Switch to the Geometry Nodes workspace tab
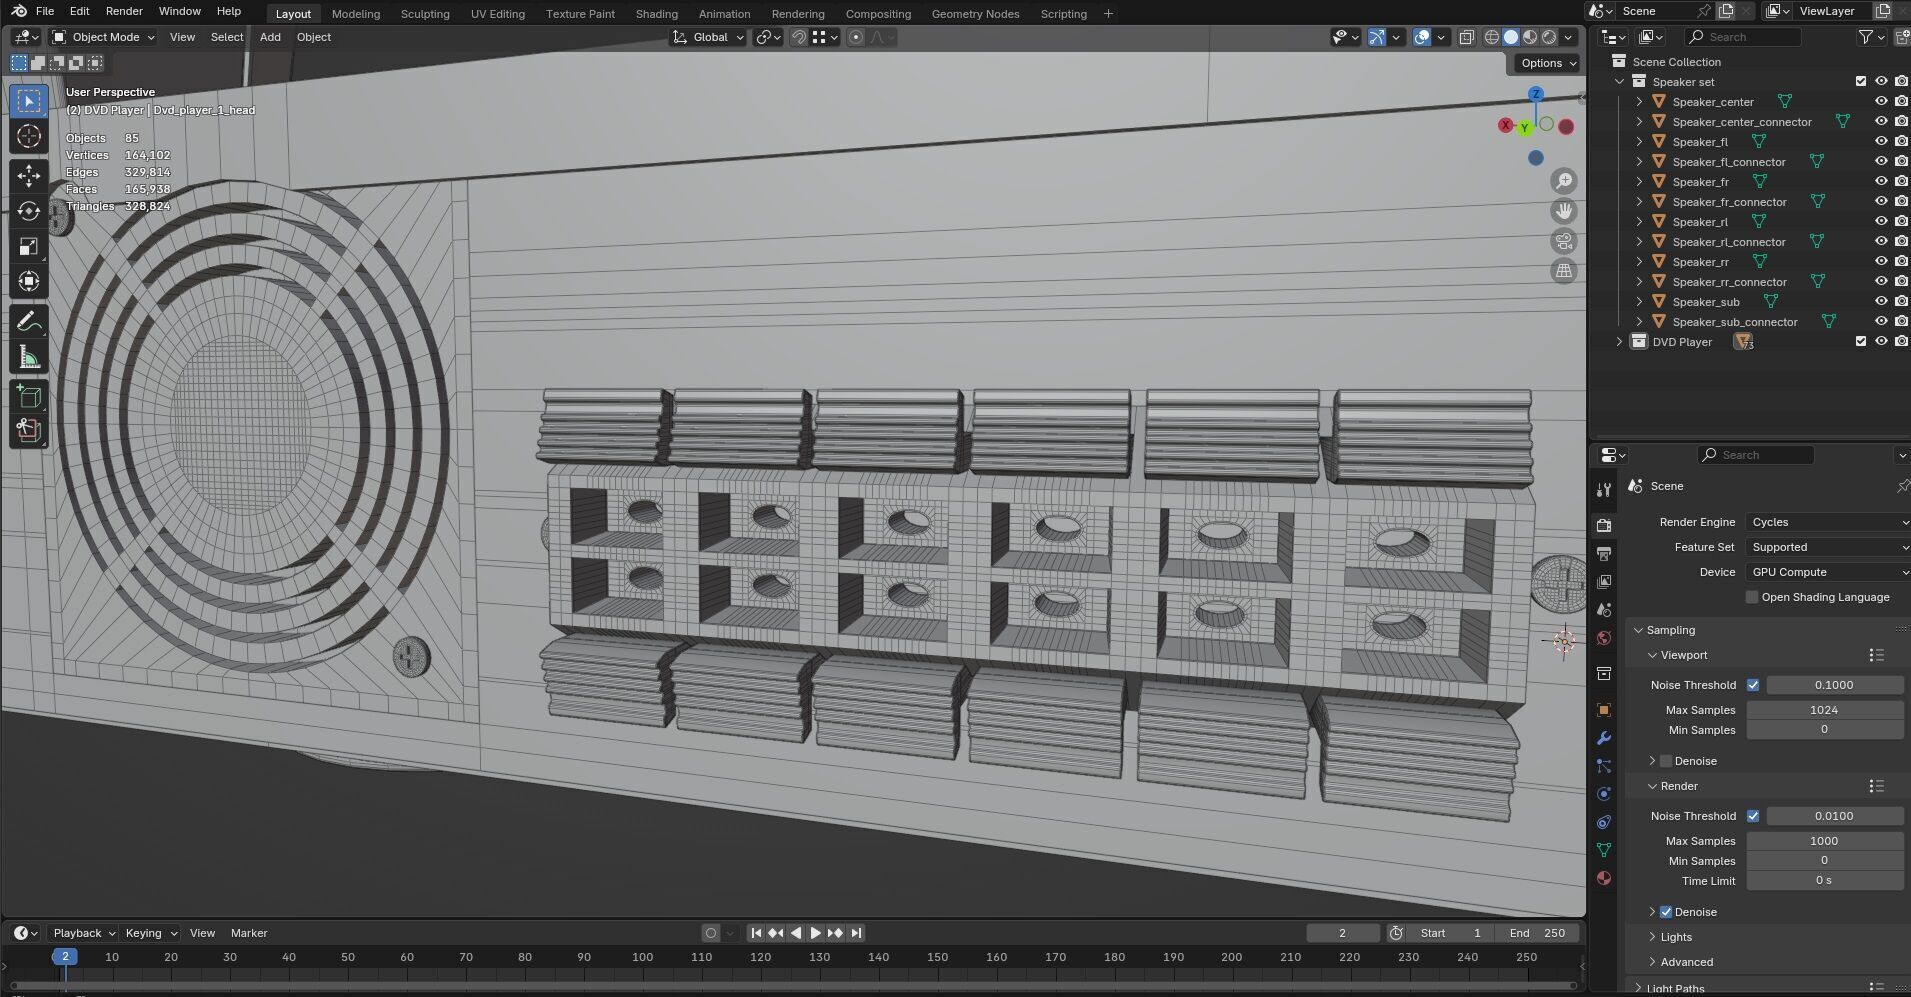Image resolution: width=1911 pixels, height=997 pixels. point(975,14)
